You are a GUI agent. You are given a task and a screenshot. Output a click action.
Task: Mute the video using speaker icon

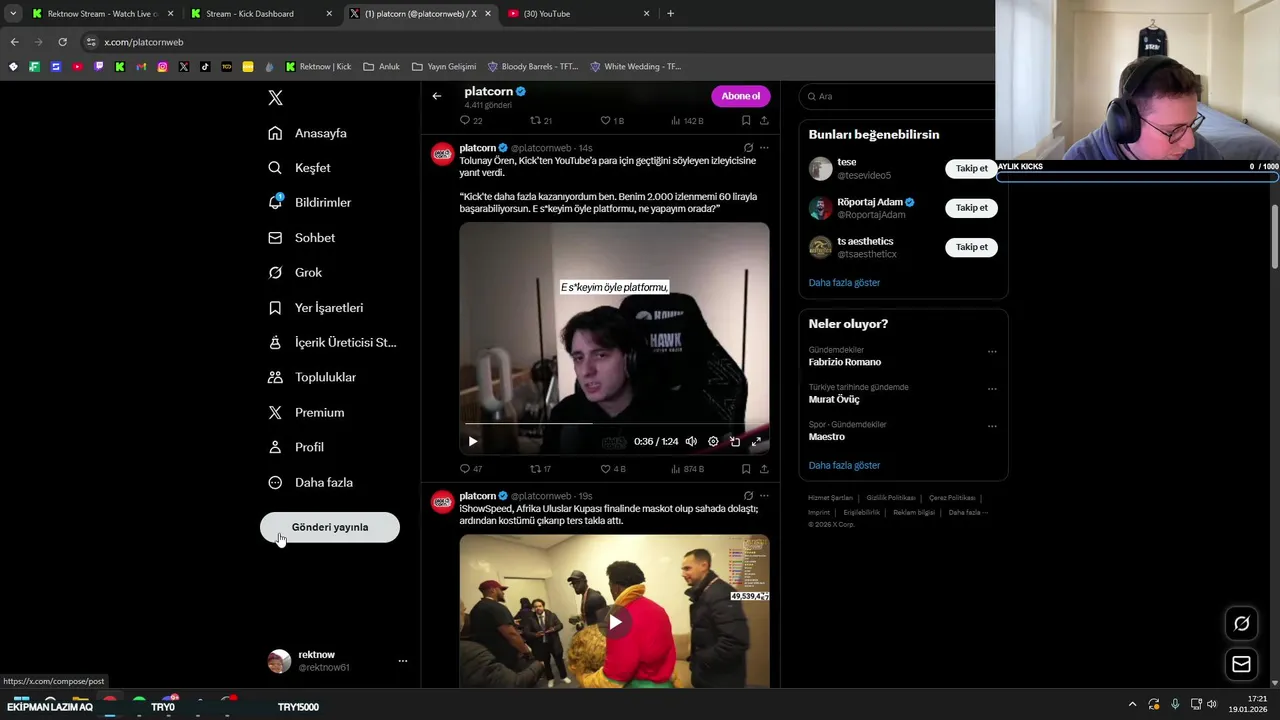[x=691, y=441]
